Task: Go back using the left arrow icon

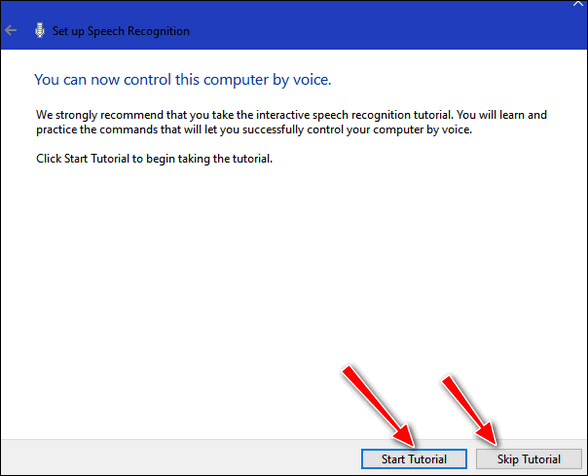Action: [x=11, y=30]
